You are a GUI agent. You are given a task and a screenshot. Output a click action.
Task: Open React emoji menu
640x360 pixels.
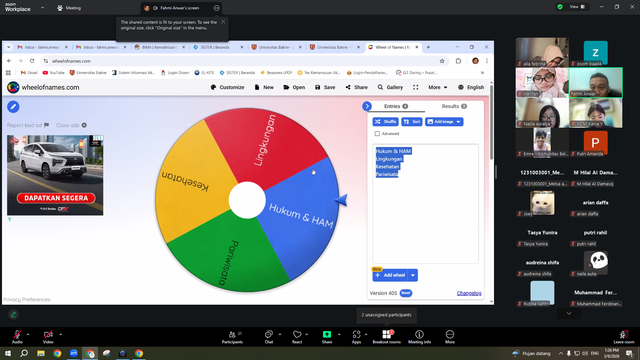[297, 337]
